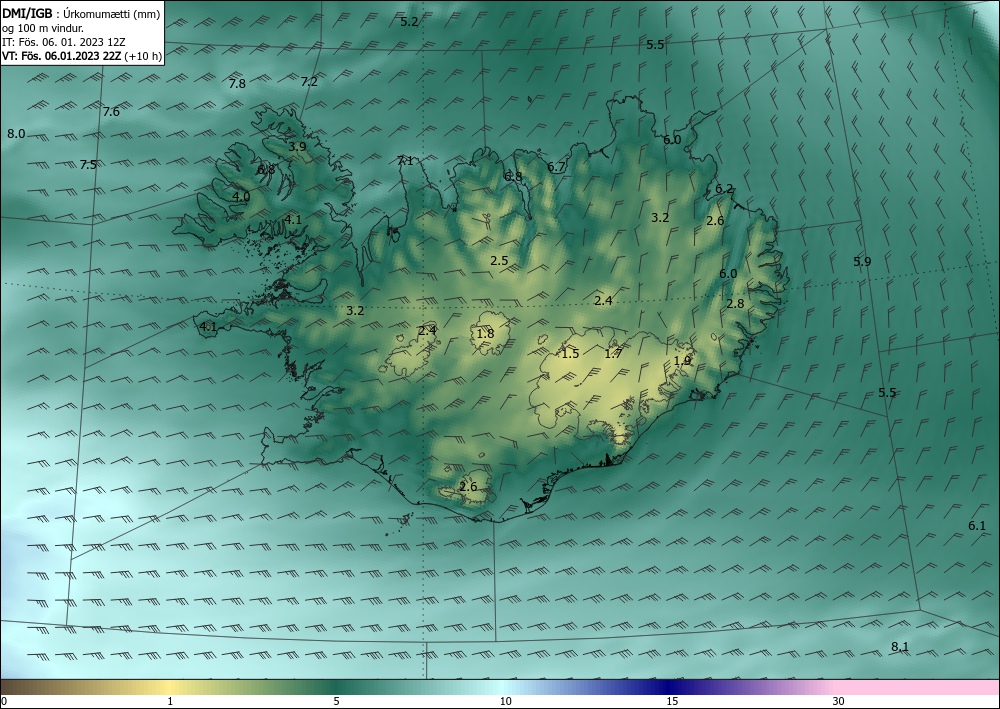Click the title text "DMI/IGB : Úrkomumætti (mm)"
The height and width of the screenshot is (709, 1000).
point(81,13)
